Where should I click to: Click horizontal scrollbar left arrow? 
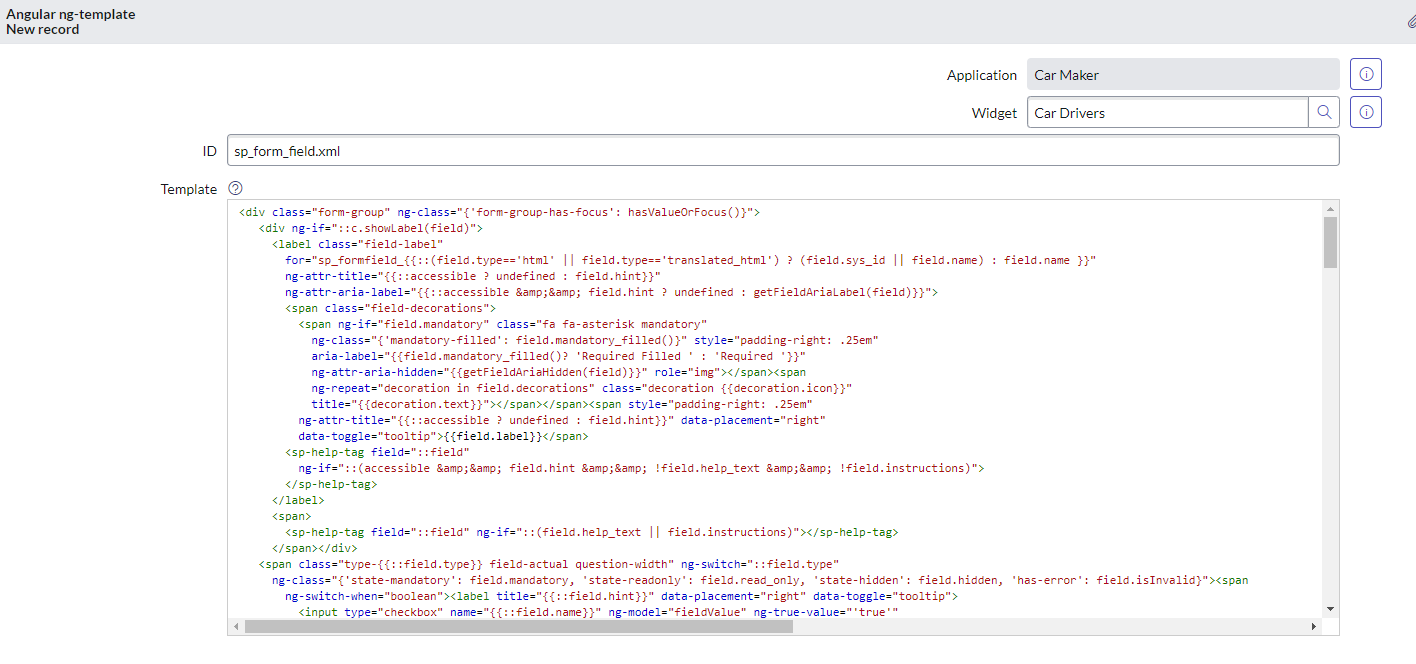[x=236, y=627]
